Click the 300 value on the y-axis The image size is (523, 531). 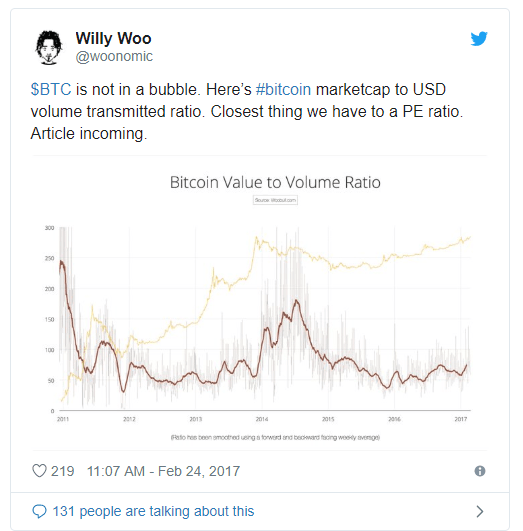(x=49, y=228)
